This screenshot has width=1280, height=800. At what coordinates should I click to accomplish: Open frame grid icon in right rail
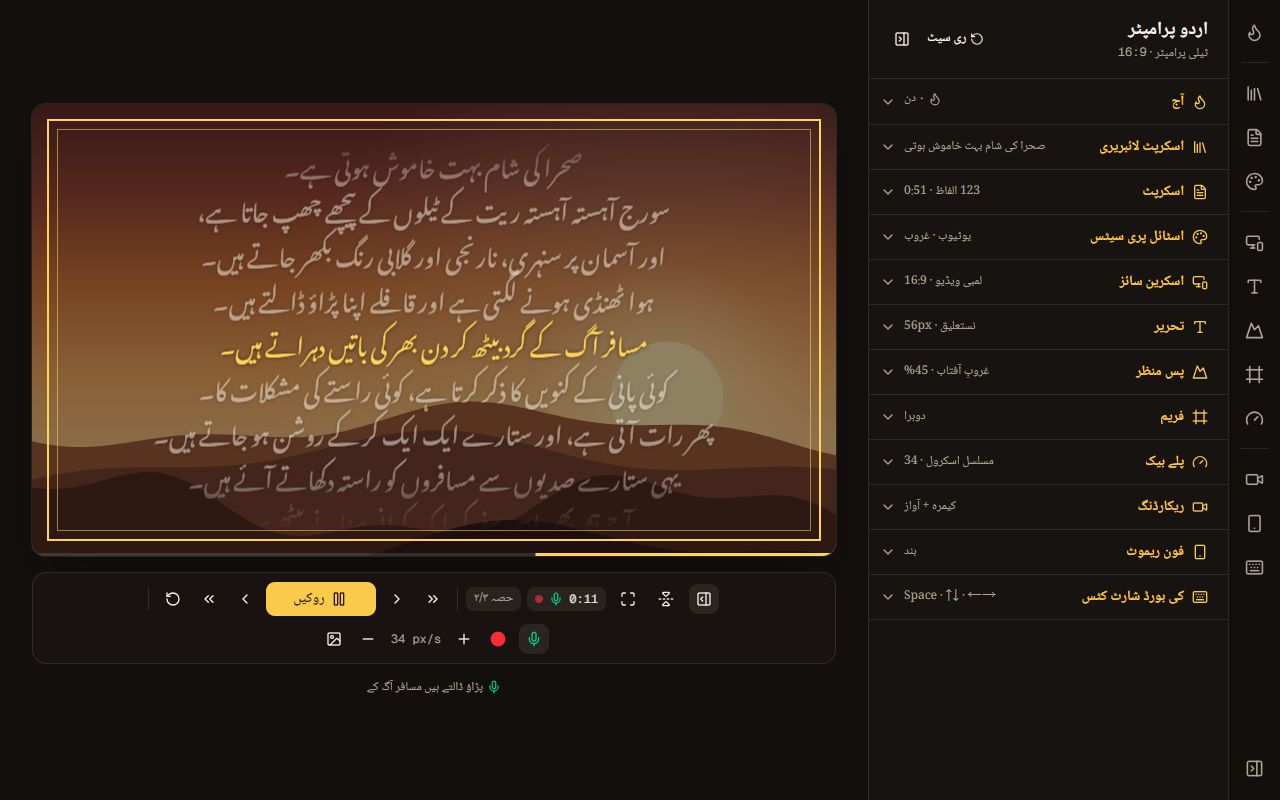(1254, 374)
